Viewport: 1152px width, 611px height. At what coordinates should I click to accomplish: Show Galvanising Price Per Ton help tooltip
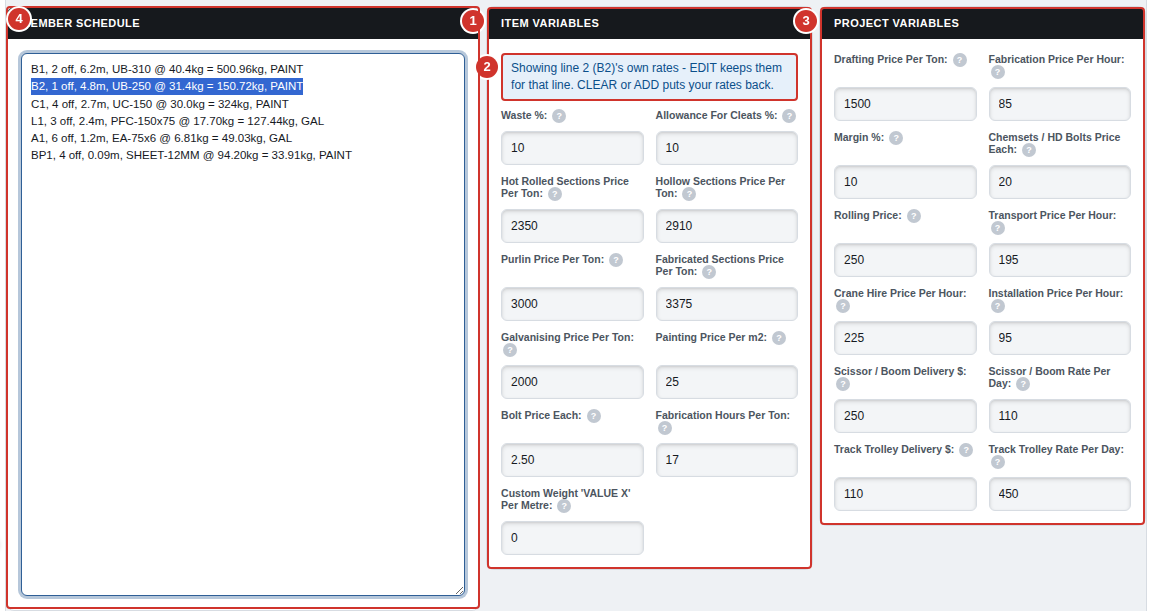click(x=510, y=350)
